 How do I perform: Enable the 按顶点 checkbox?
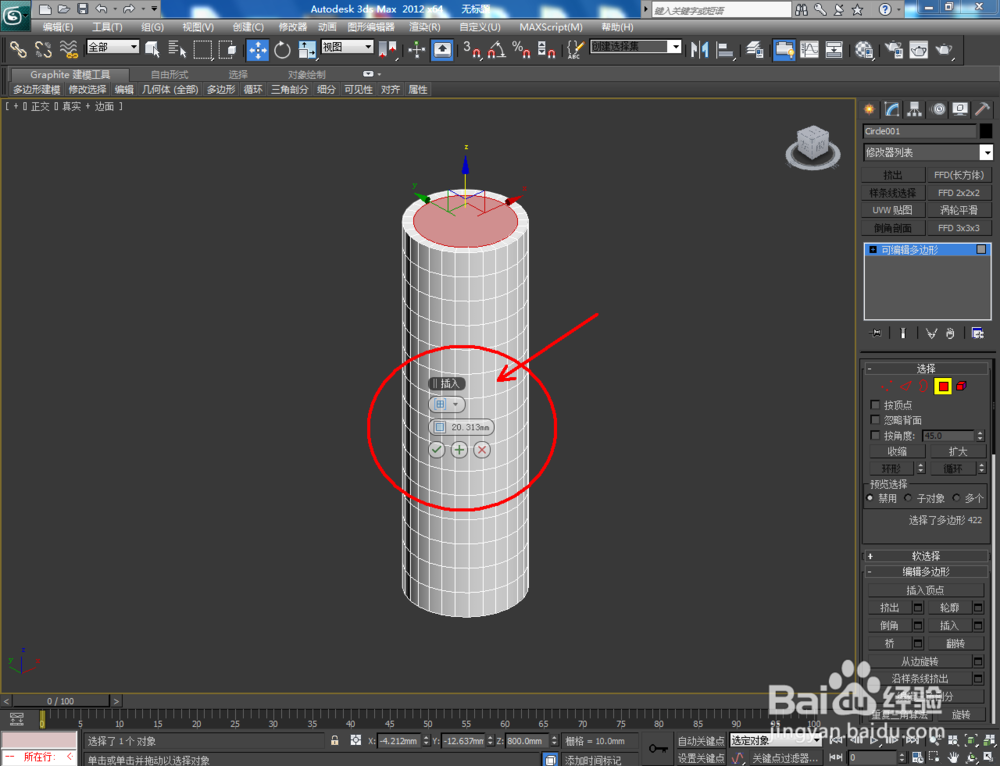875,405
